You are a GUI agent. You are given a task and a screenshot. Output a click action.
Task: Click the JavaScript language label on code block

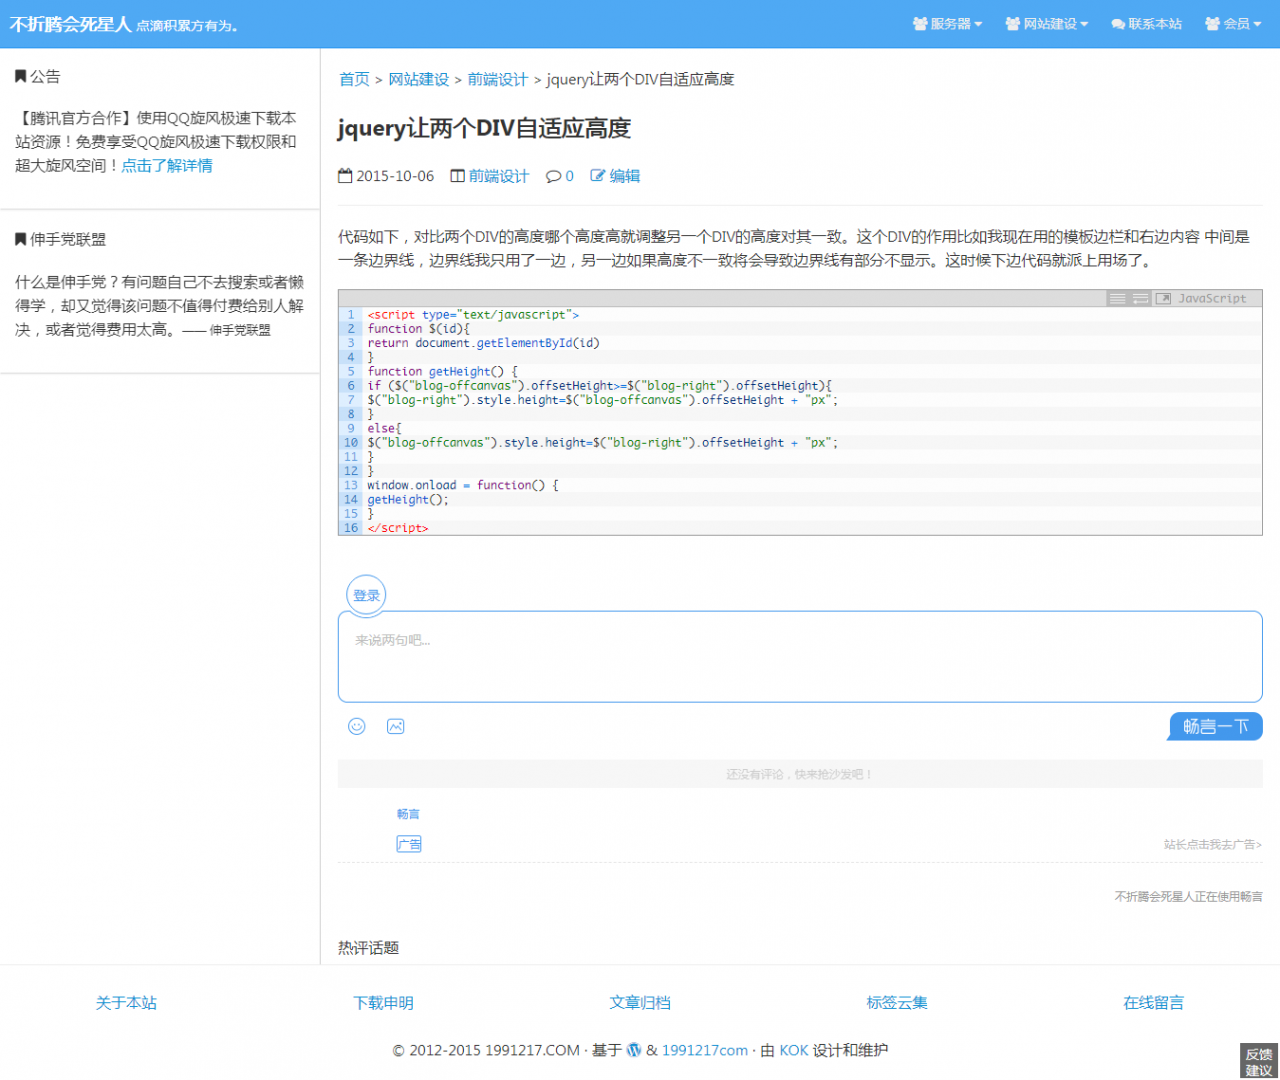pos(1212,299)
